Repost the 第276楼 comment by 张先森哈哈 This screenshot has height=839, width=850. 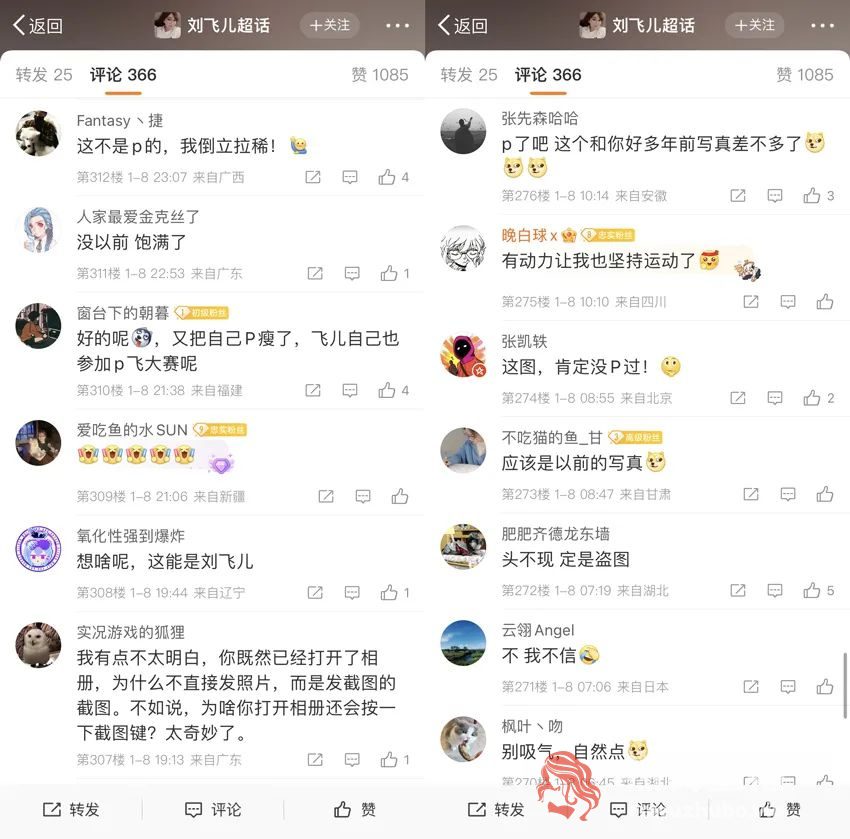point(738,196)
